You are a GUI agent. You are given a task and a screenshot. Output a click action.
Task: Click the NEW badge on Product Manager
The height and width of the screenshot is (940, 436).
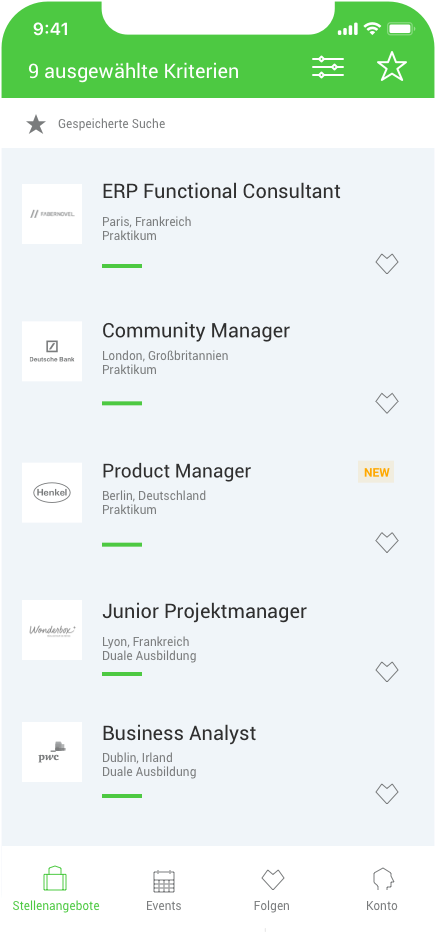tap(376, 472)
